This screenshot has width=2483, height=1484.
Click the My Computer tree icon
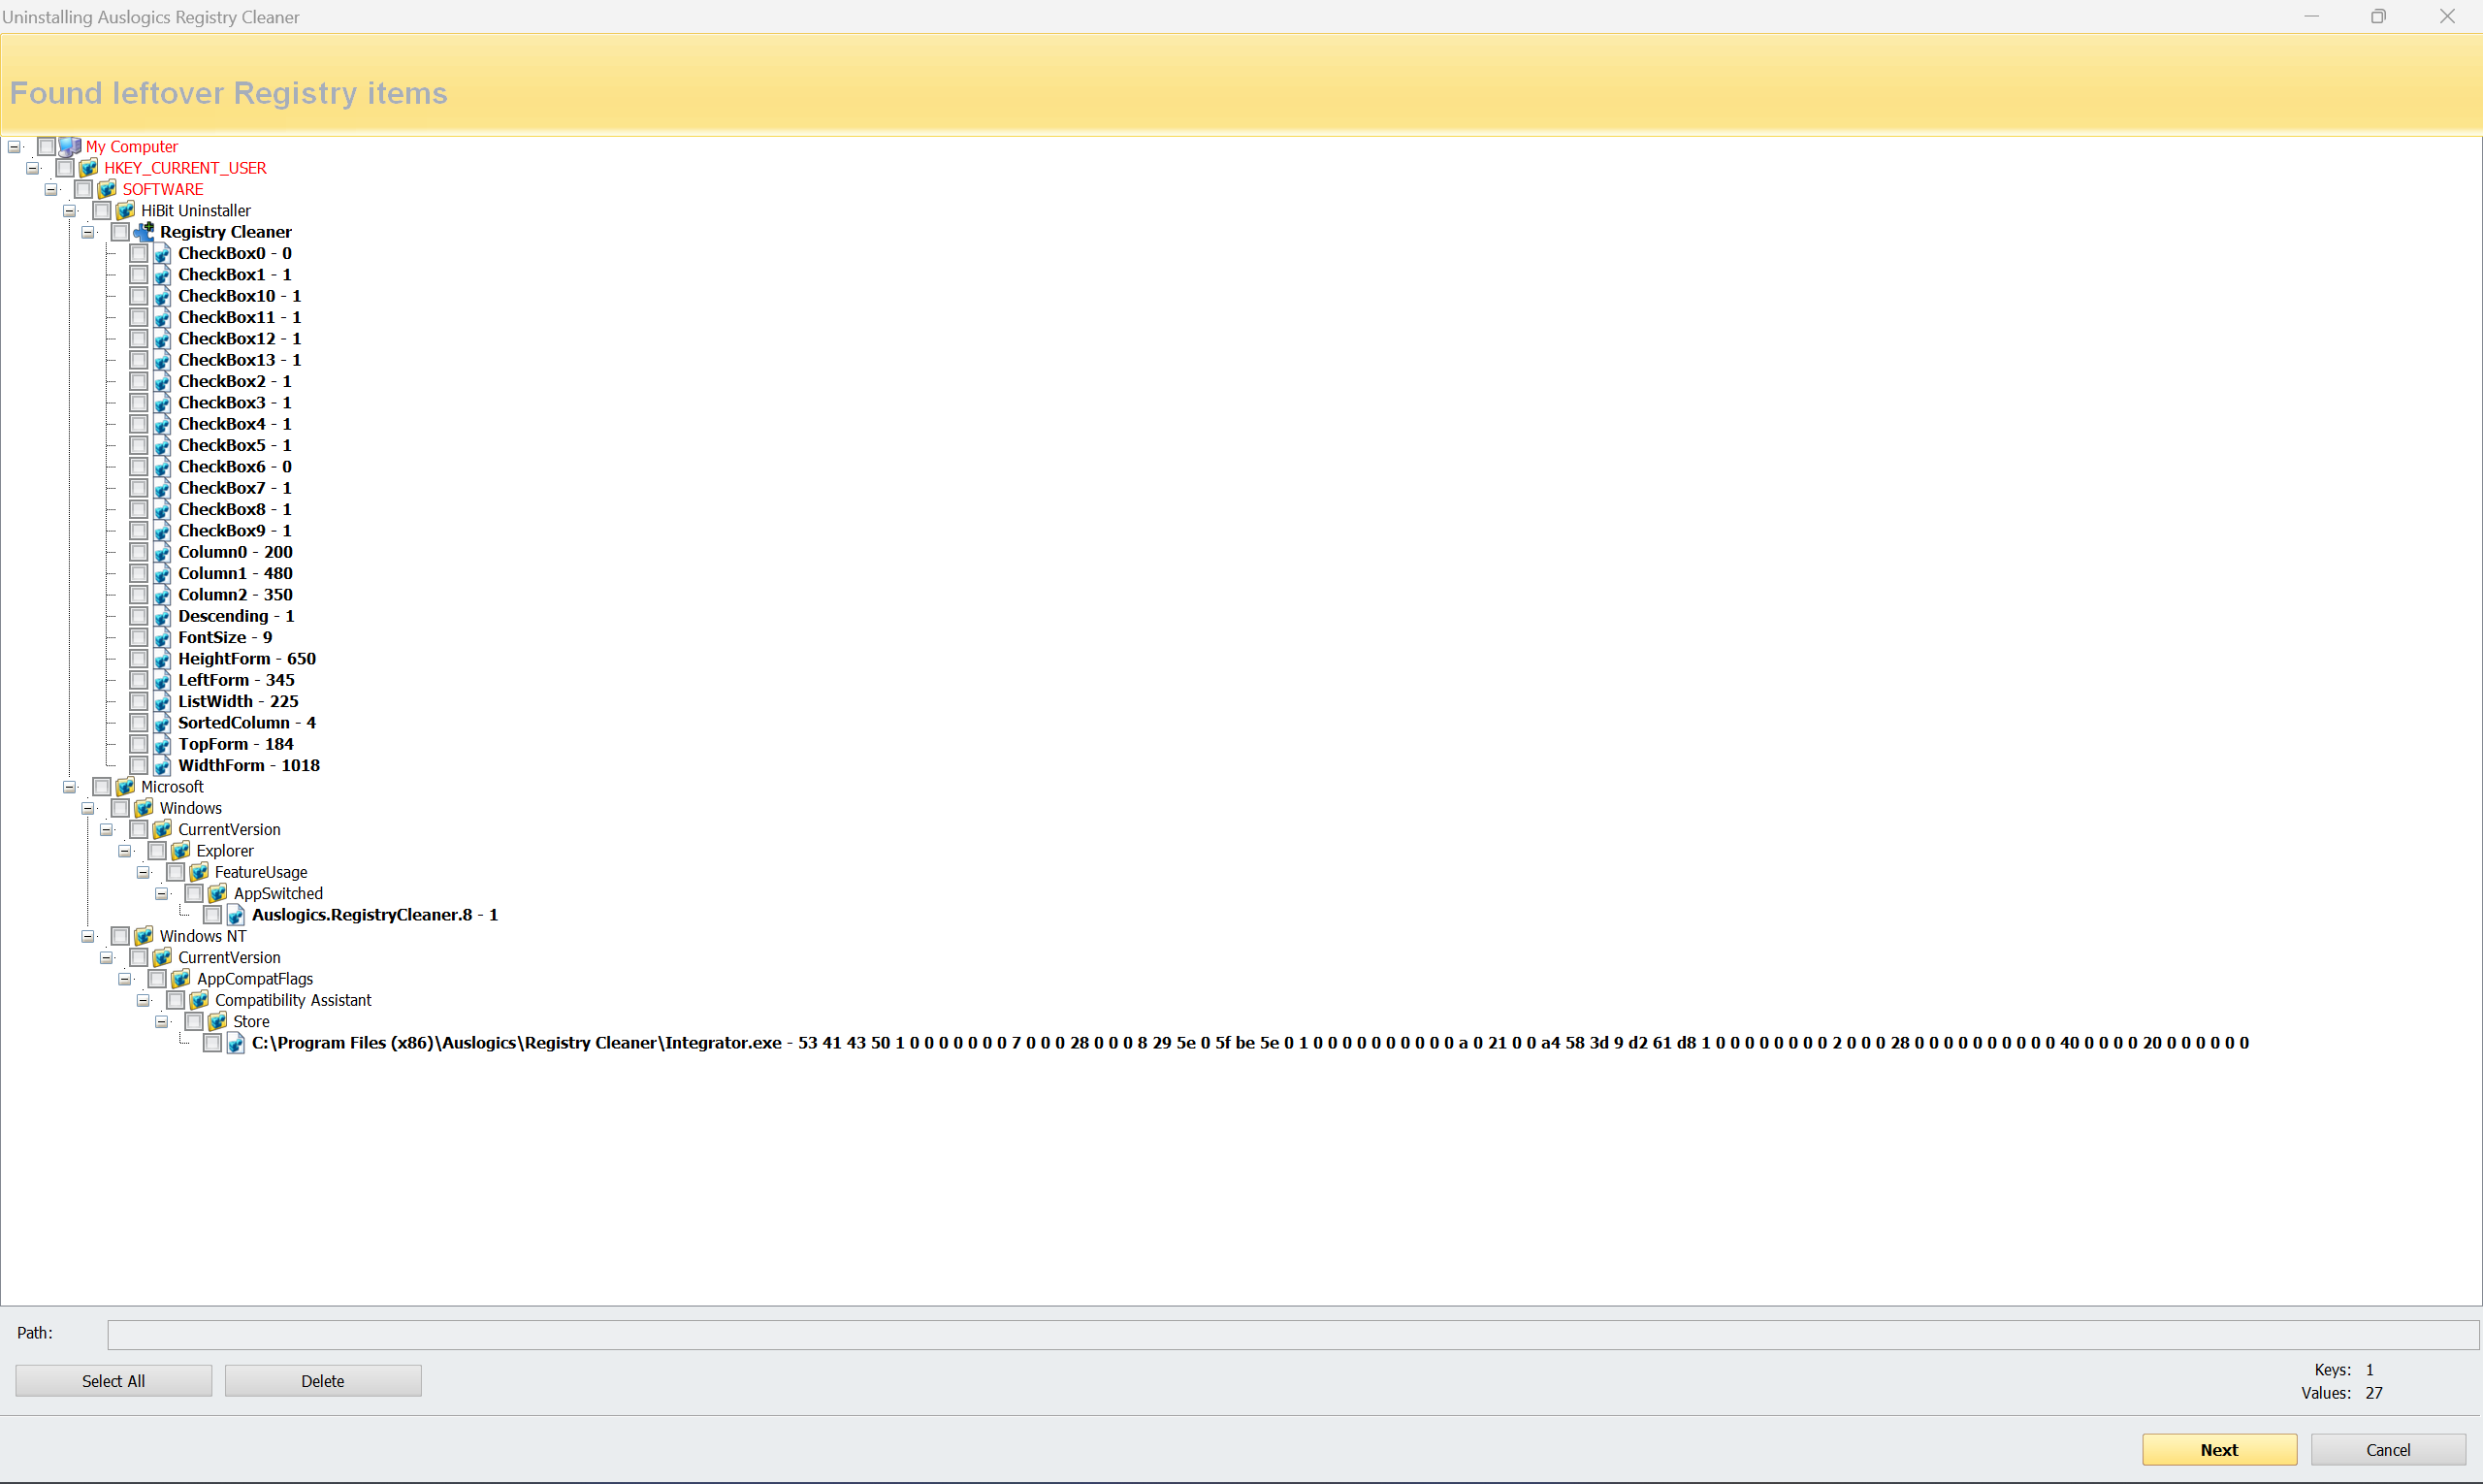(x=69, y=147)
